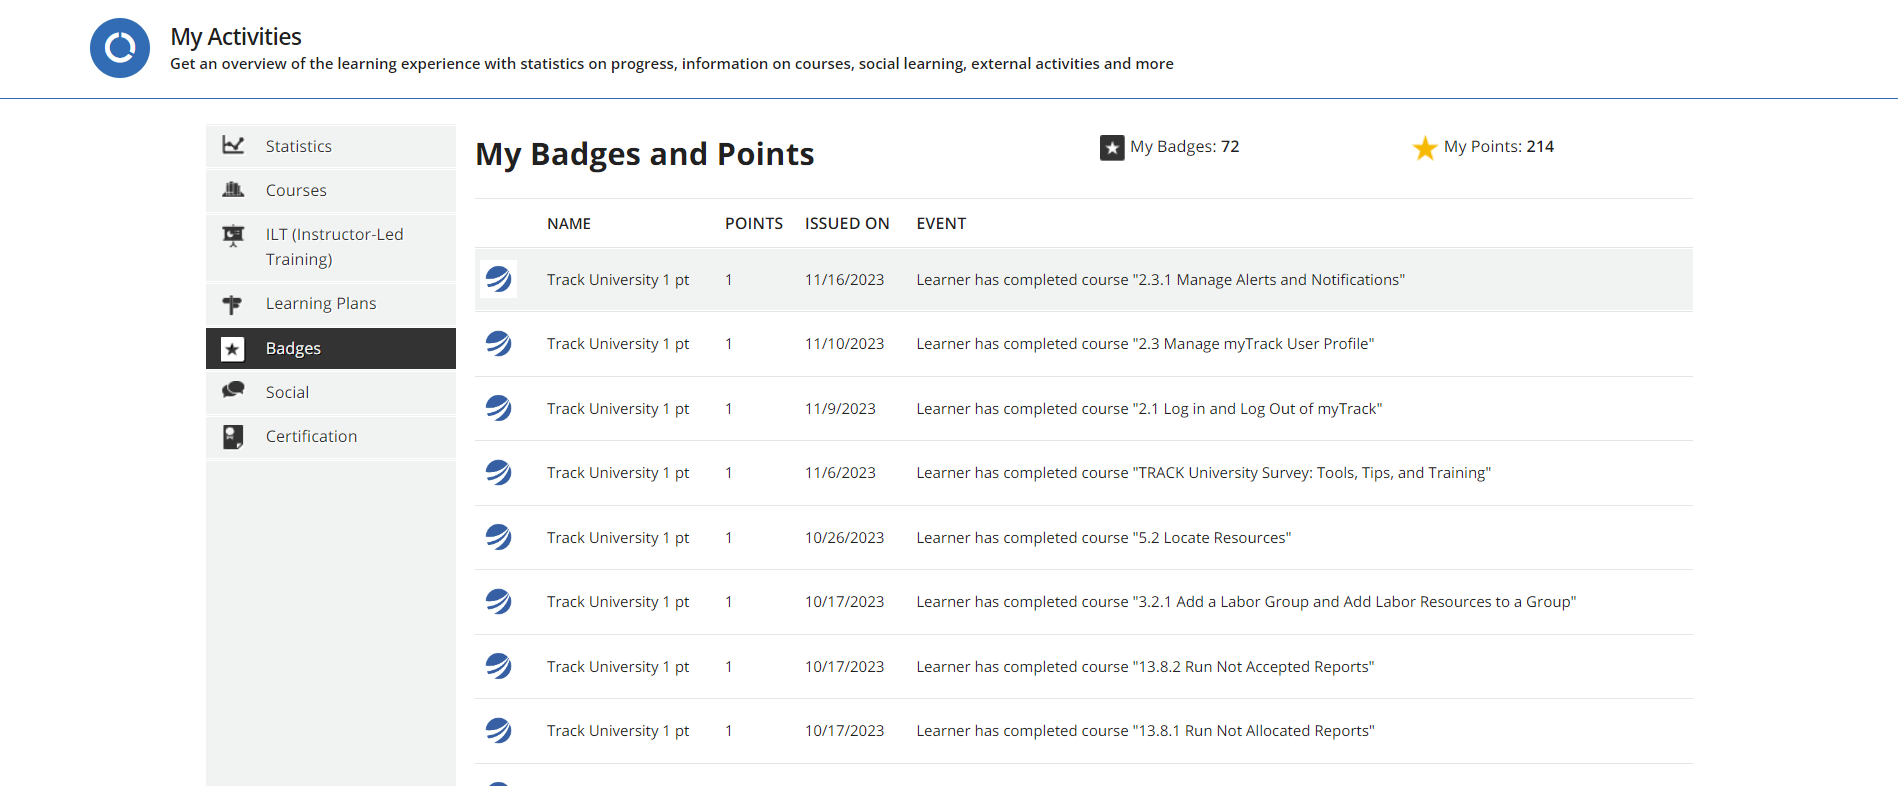The width and height of the screenshot is (1898, 786).
Task: Click badge icon for 2.3.1 Manage Alerts row
Action: click(x=498, y=279)
